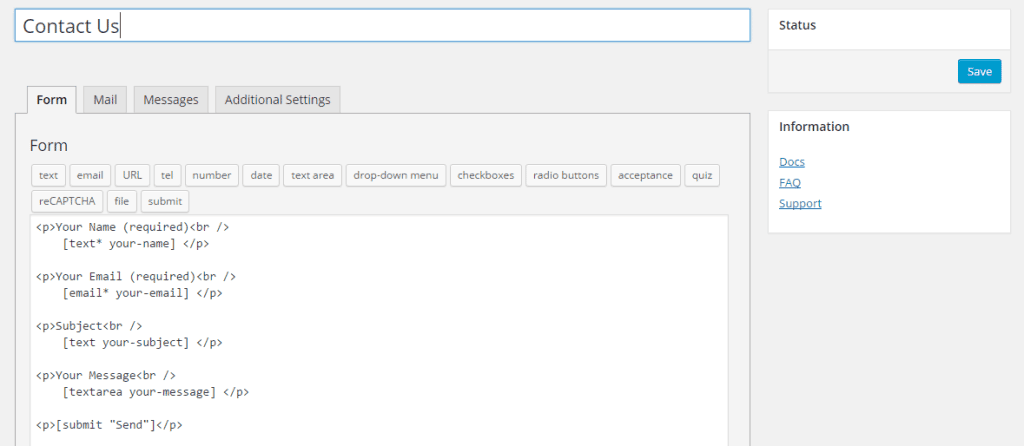Insert a number field tag
This screenshot has width=1024, height=446.
(x=212, y=175)
